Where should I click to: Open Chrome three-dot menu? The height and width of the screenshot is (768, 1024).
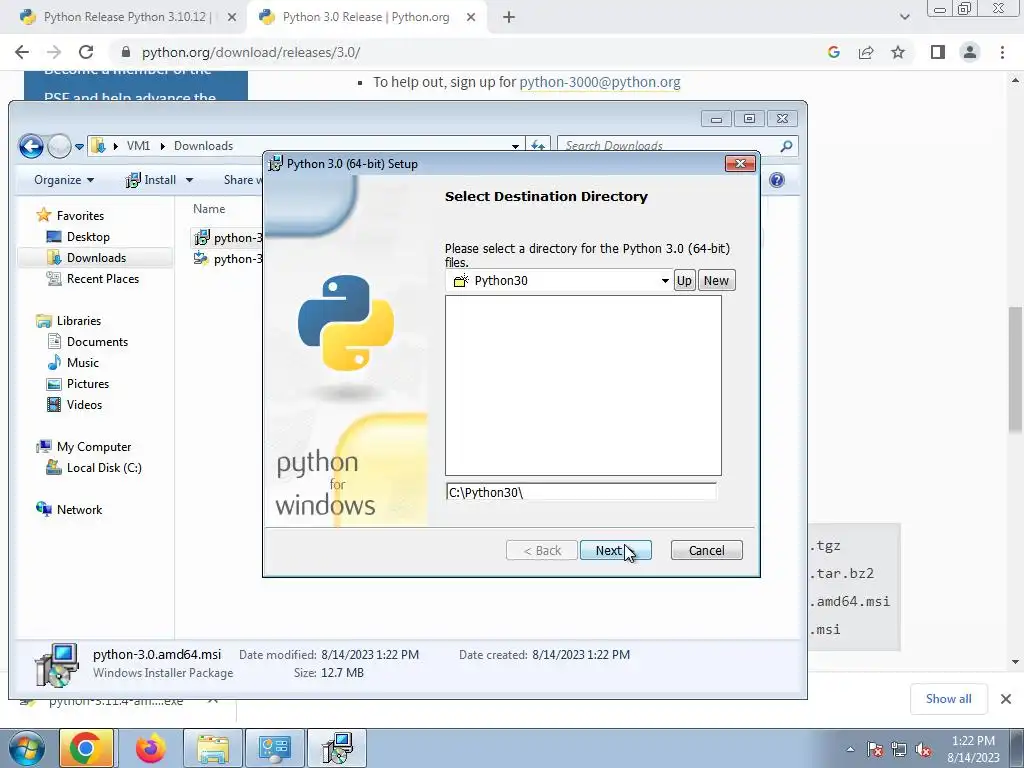pos(1002,52)
